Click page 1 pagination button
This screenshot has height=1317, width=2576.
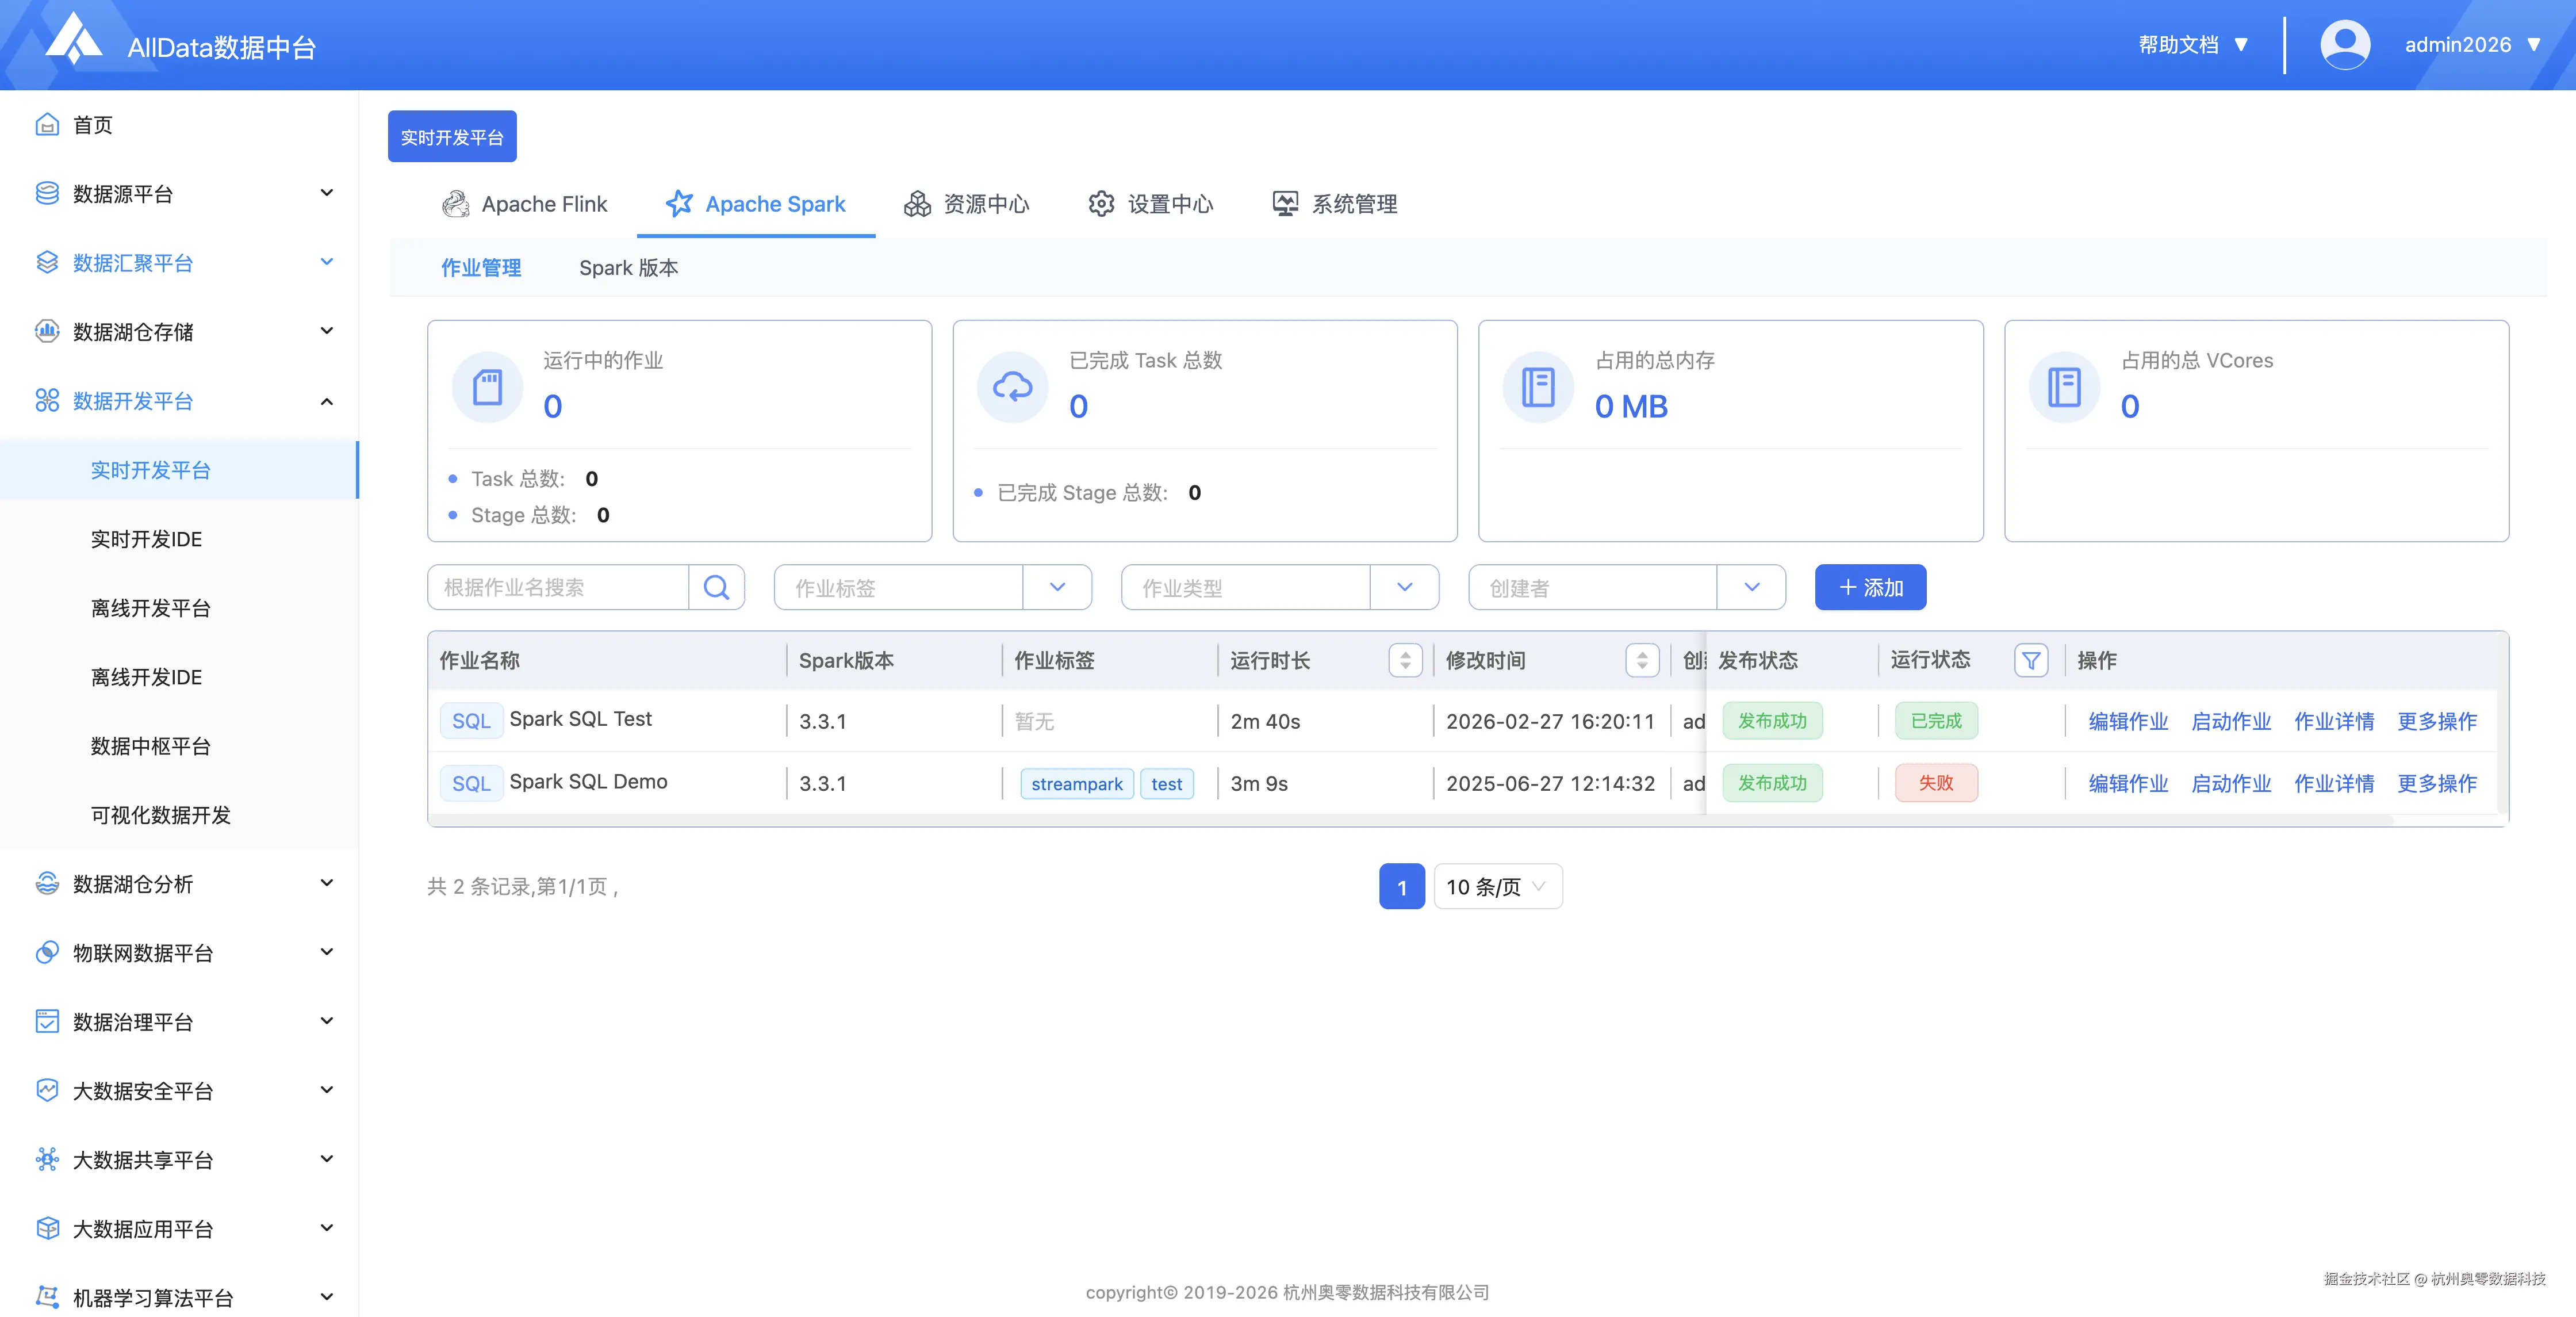tap(1401, 886)
